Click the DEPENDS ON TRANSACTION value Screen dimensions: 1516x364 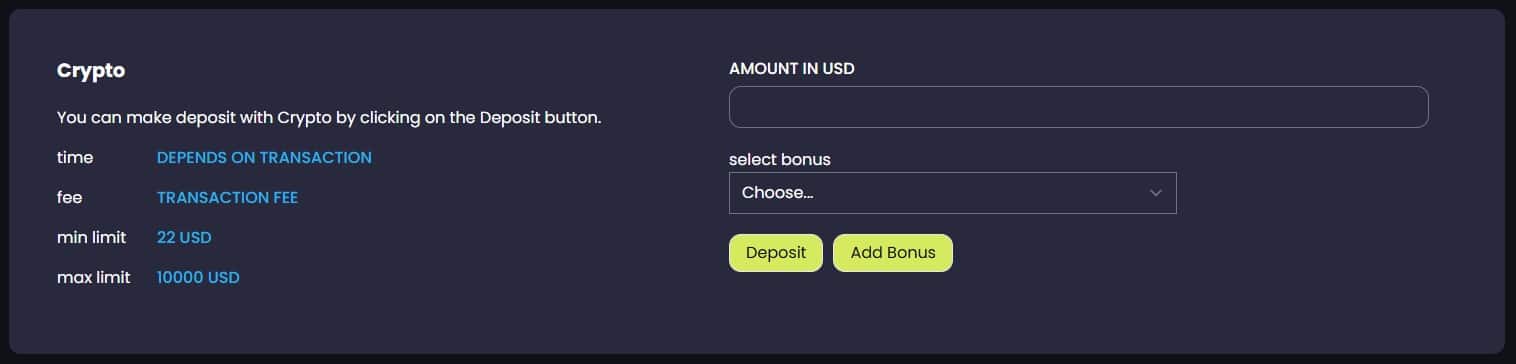264,158
